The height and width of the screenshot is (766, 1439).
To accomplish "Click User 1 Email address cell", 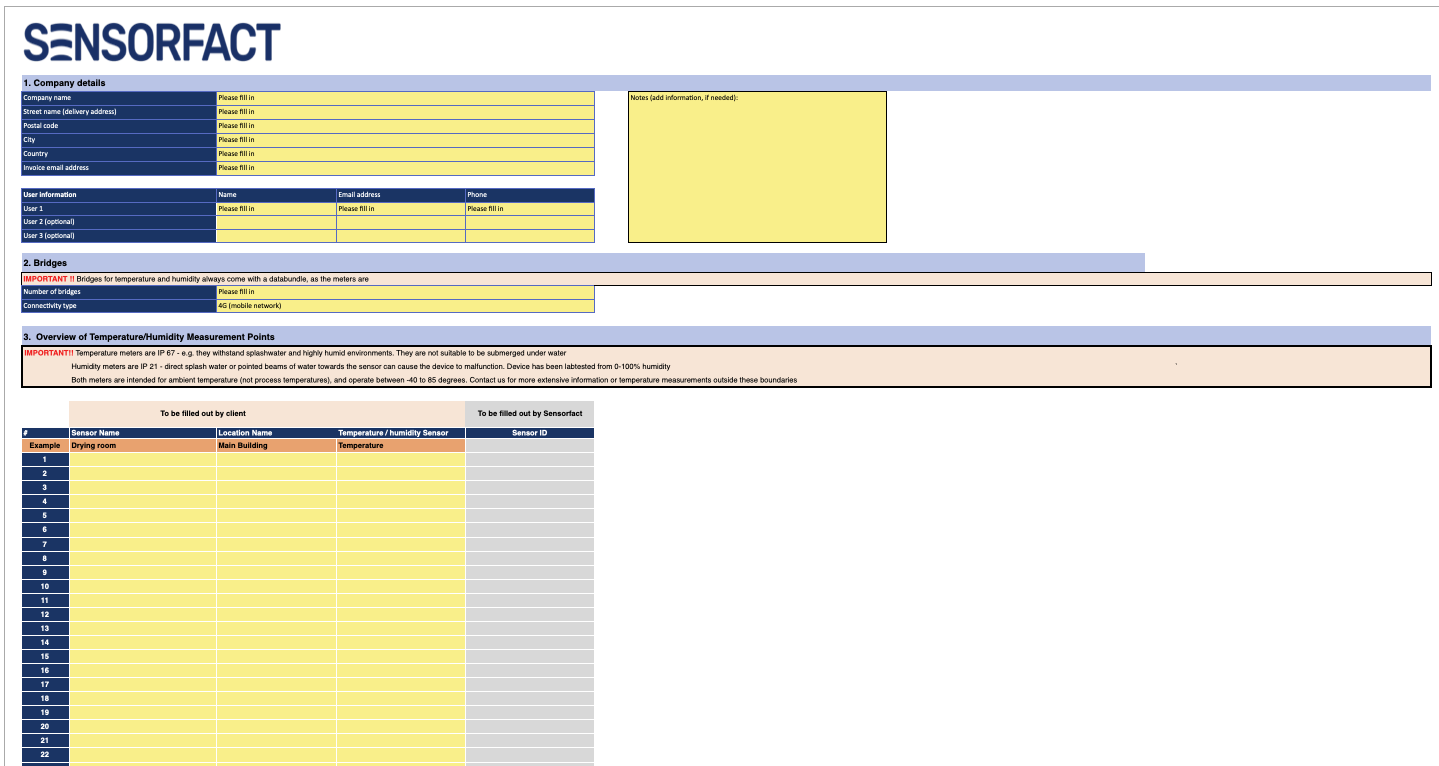I will coord(400,209).
